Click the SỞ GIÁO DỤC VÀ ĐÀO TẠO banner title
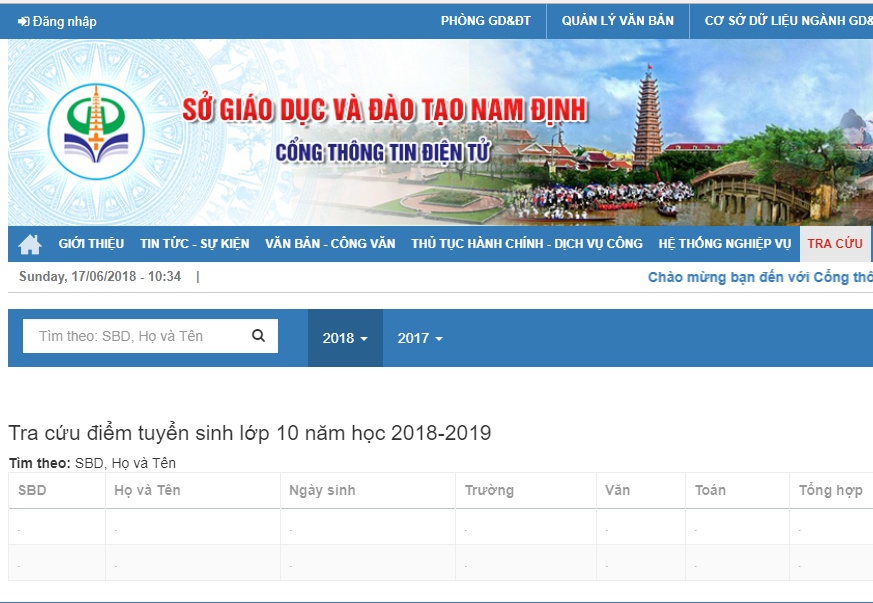This screenshot has width=873, height=603. click(385, 109)
